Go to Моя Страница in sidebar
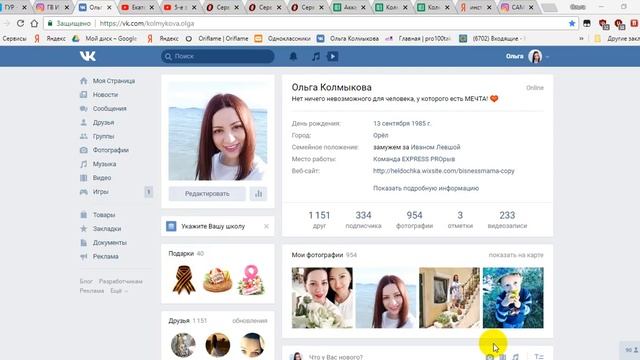 click(x=113, y=81)
